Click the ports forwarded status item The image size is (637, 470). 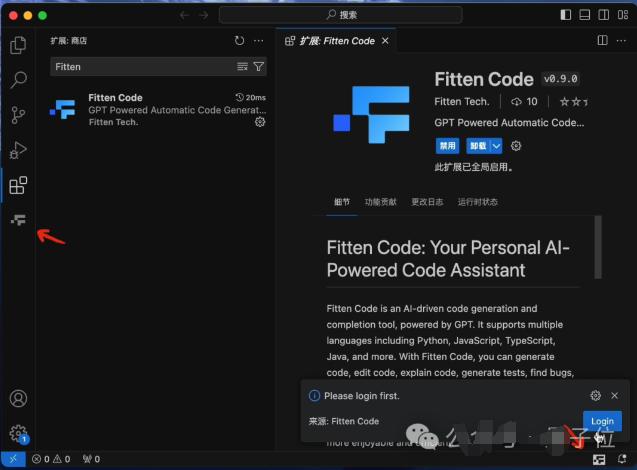[x=91, y=459]
